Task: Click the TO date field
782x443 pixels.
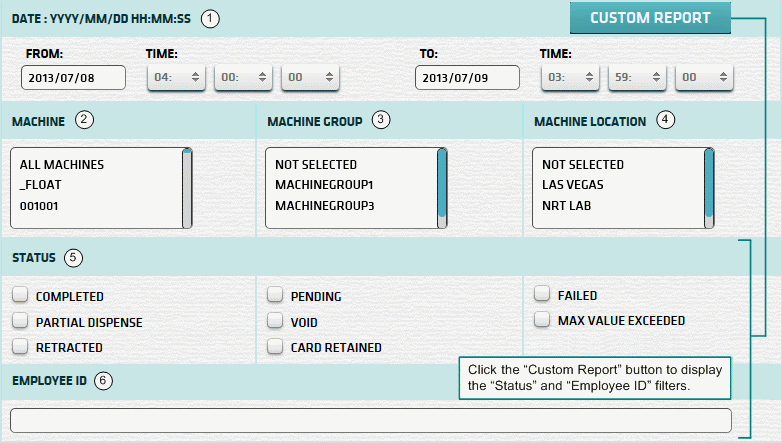Action: pos(466,78)
